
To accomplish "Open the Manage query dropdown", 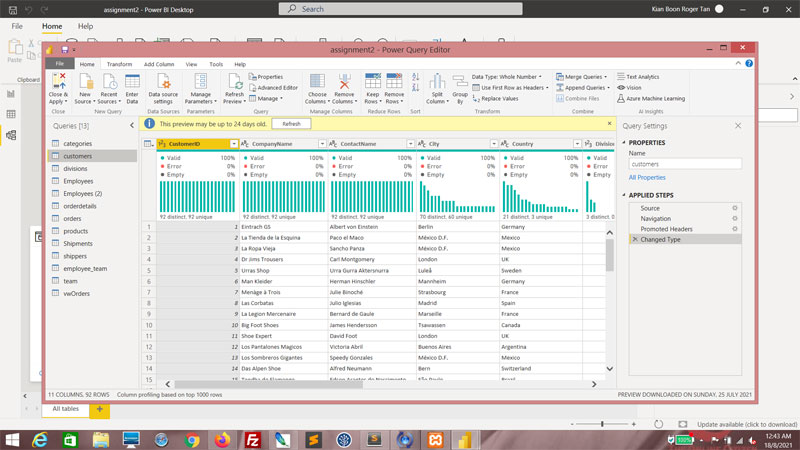I will click(266, 98).
